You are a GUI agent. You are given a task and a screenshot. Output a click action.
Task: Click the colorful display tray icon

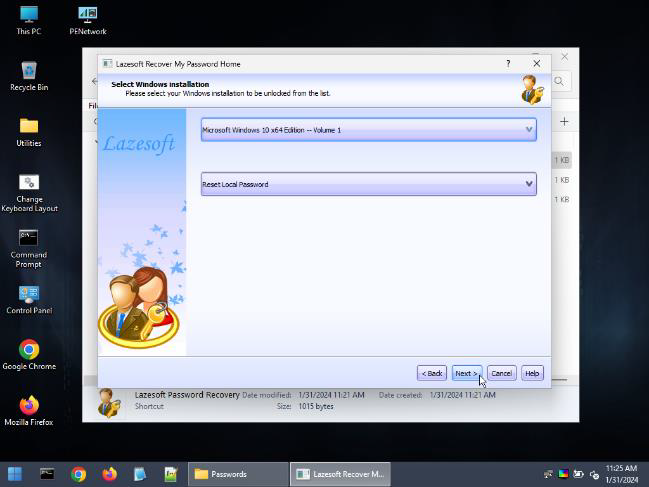[x=563, y=474]
